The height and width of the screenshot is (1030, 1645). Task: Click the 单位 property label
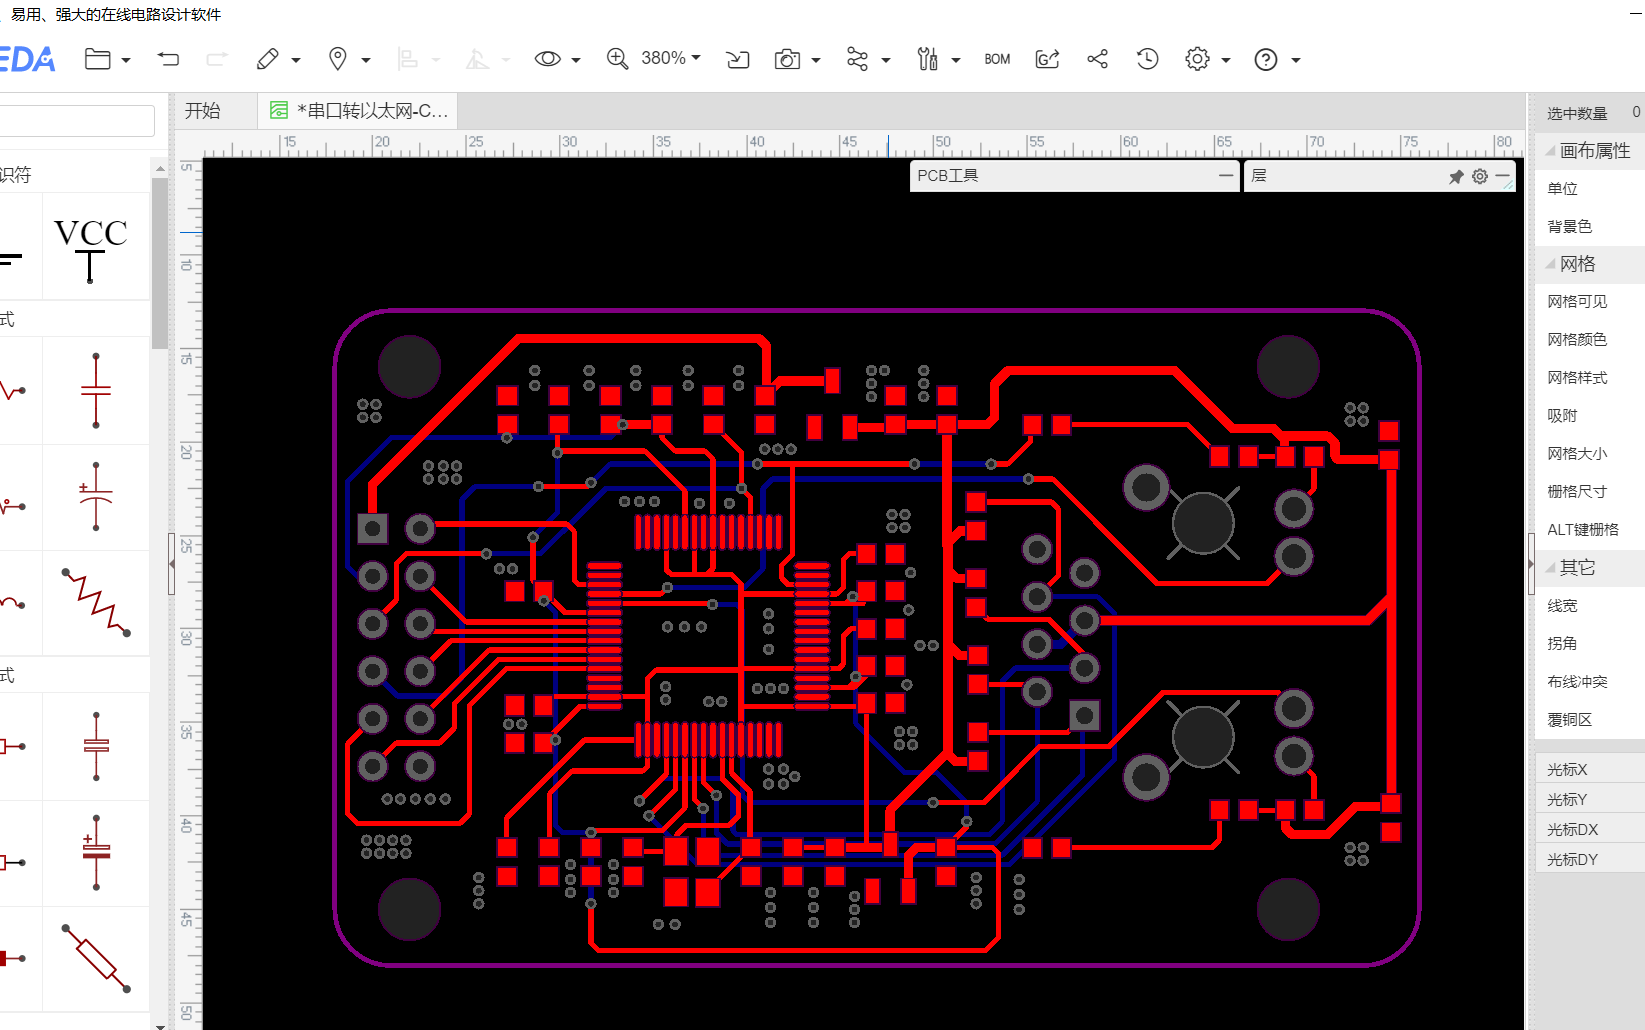[1562, 188]
